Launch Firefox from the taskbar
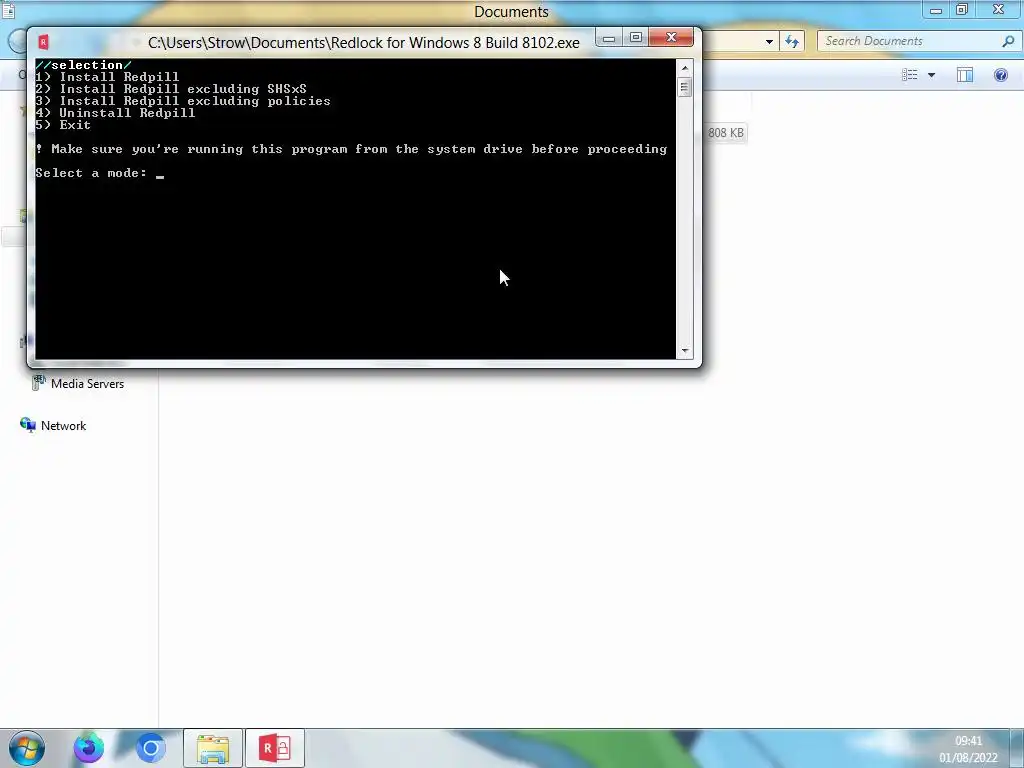Screen dimensions: 1024x768 tap(88, 748)
